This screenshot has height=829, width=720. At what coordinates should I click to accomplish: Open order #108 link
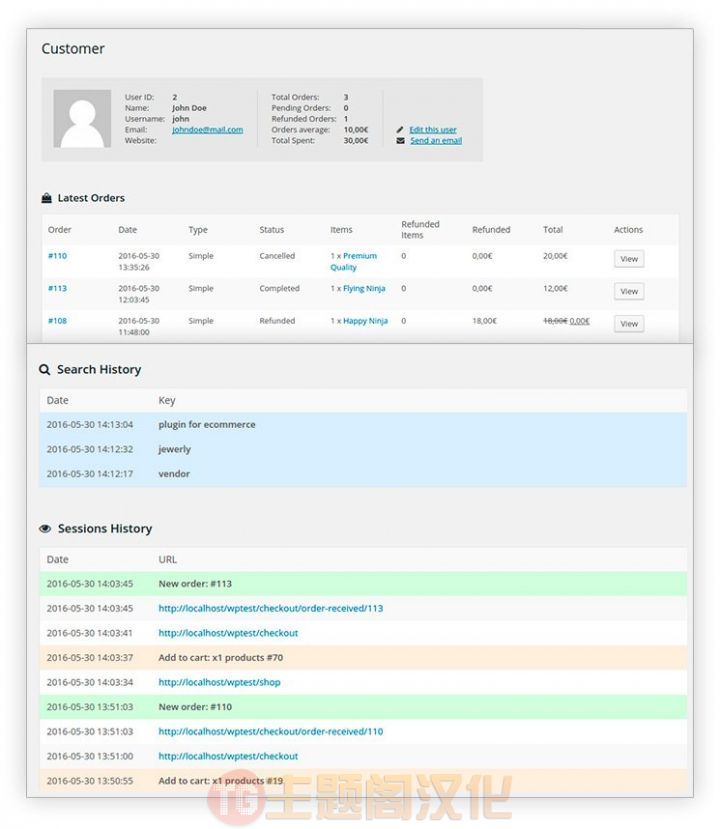pos(57,321)
